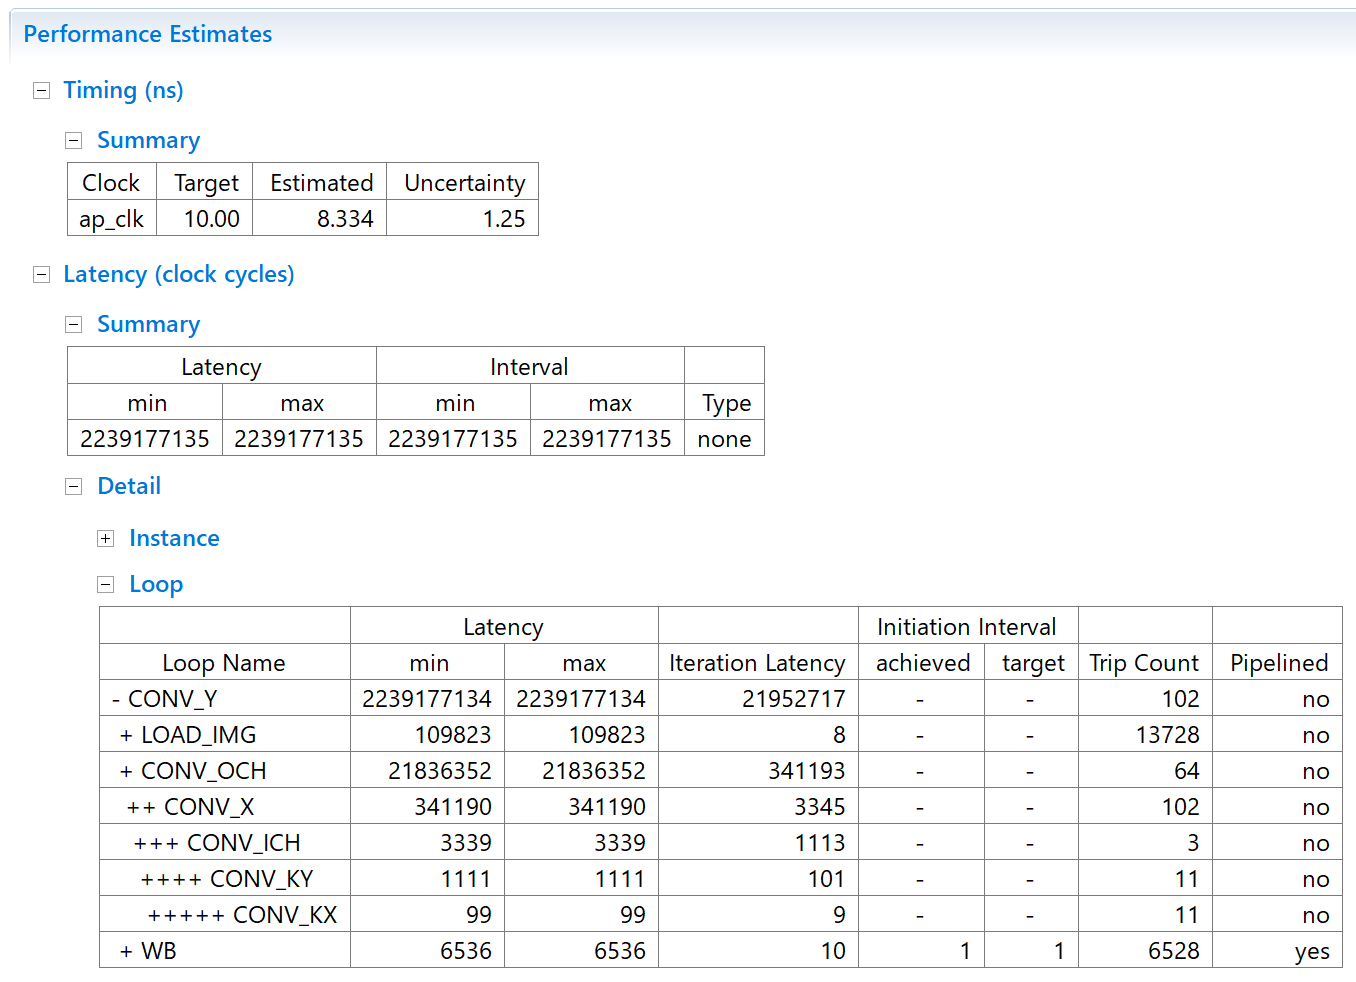The image size is (1356, 982).
Task: Select trip count 13728 cell
Action: click(x=1145, y=734)
